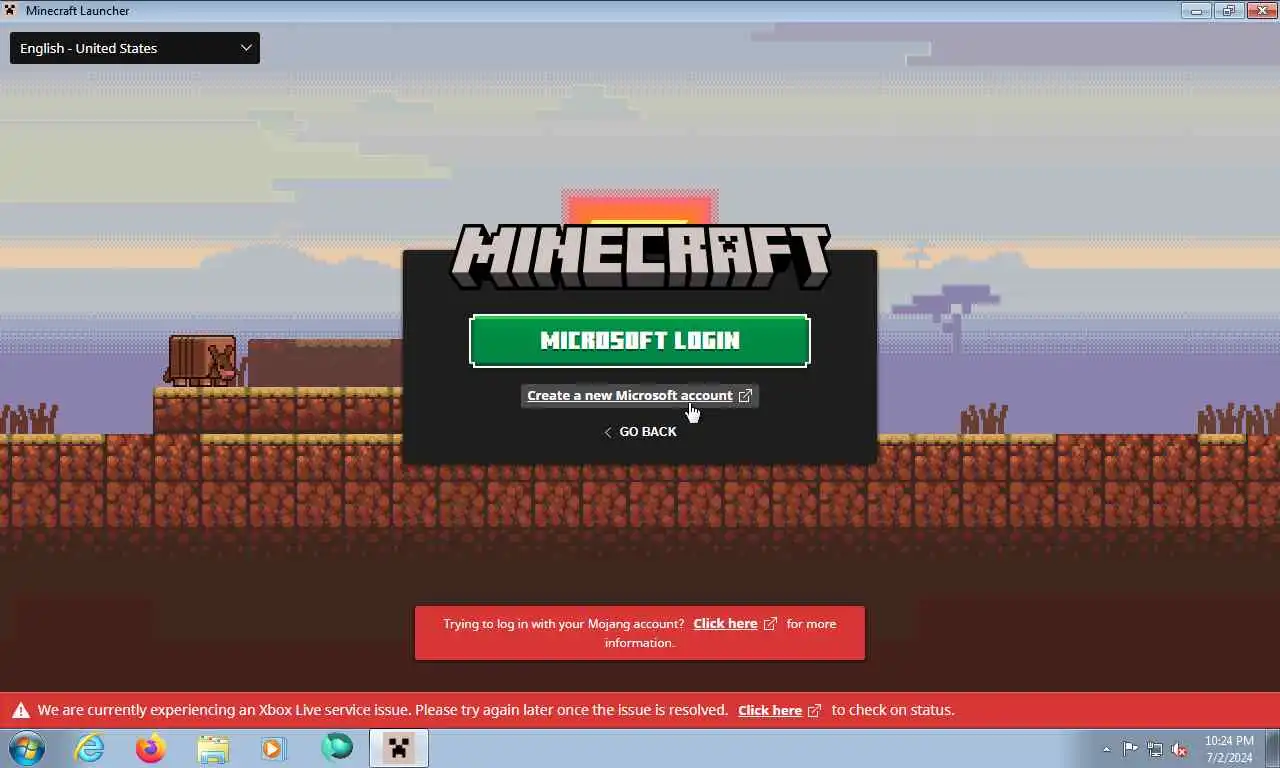Image resolution: width=1280 pixels, height=768 pixels.
Task: Click external link icon in Mojang notice
Action: tap(770, 623)
